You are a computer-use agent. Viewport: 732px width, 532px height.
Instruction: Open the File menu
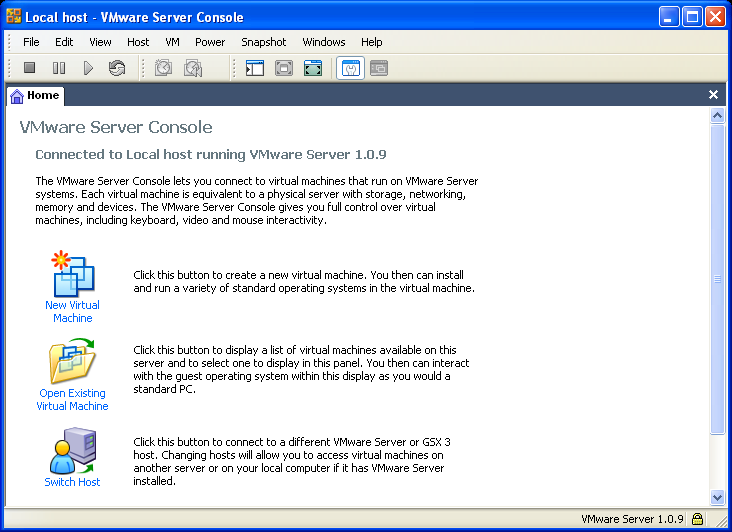[x=31, y=42]
